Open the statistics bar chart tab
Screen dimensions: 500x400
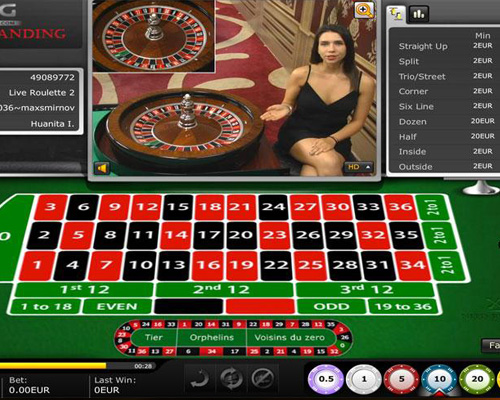click(419, 14)
